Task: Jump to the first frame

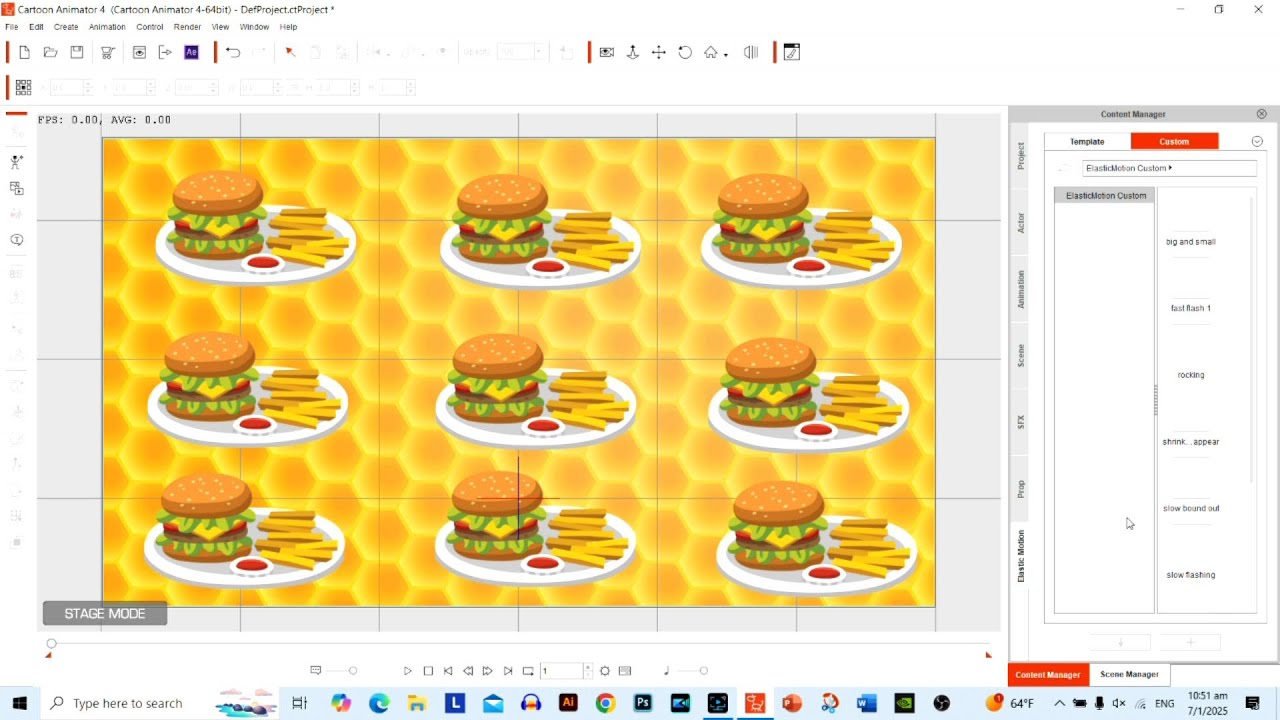Action: [x=448, y=671]
